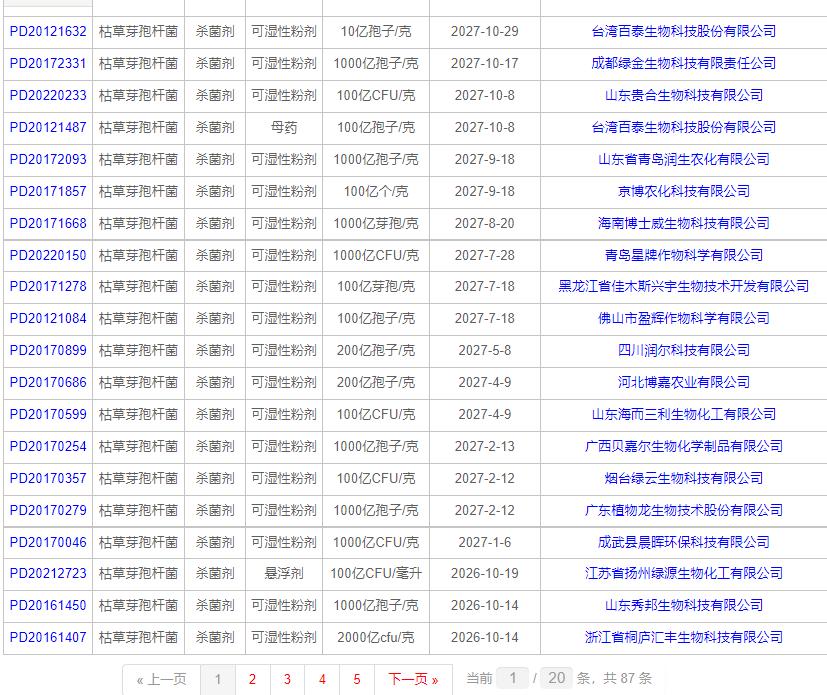Screen dimensions: 827x695
Task: Open registration PD20172331 details
Action: [47, 64]
